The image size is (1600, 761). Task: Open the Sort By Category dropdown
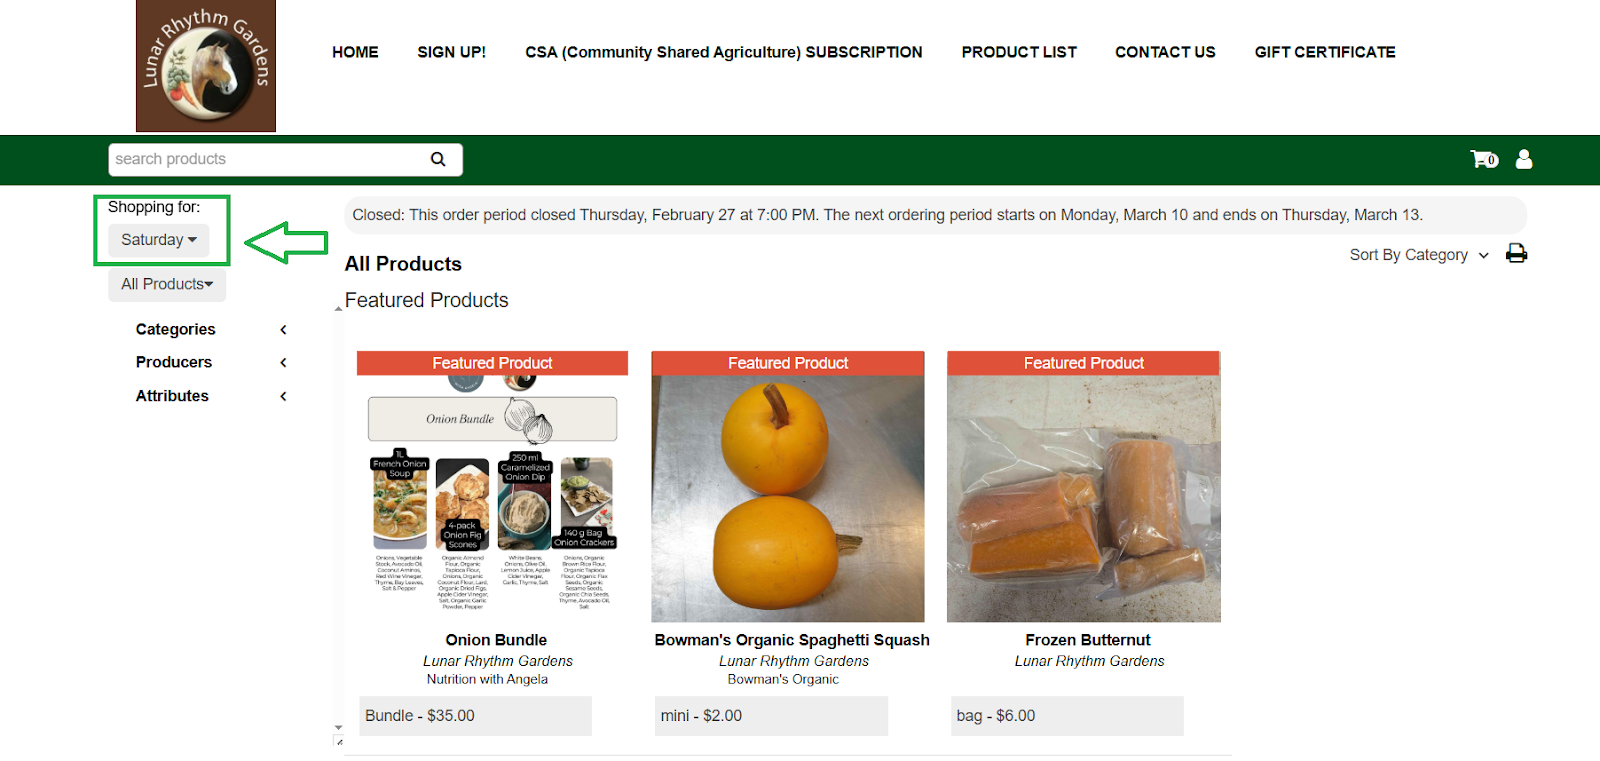(x=1419, y=255)
